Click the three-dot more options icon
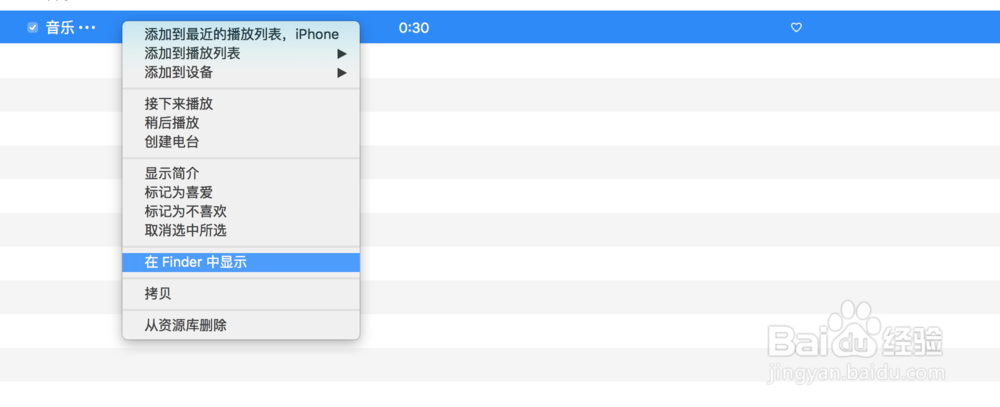Viewport: 1000px width, 407px height. tap(87, 28)
